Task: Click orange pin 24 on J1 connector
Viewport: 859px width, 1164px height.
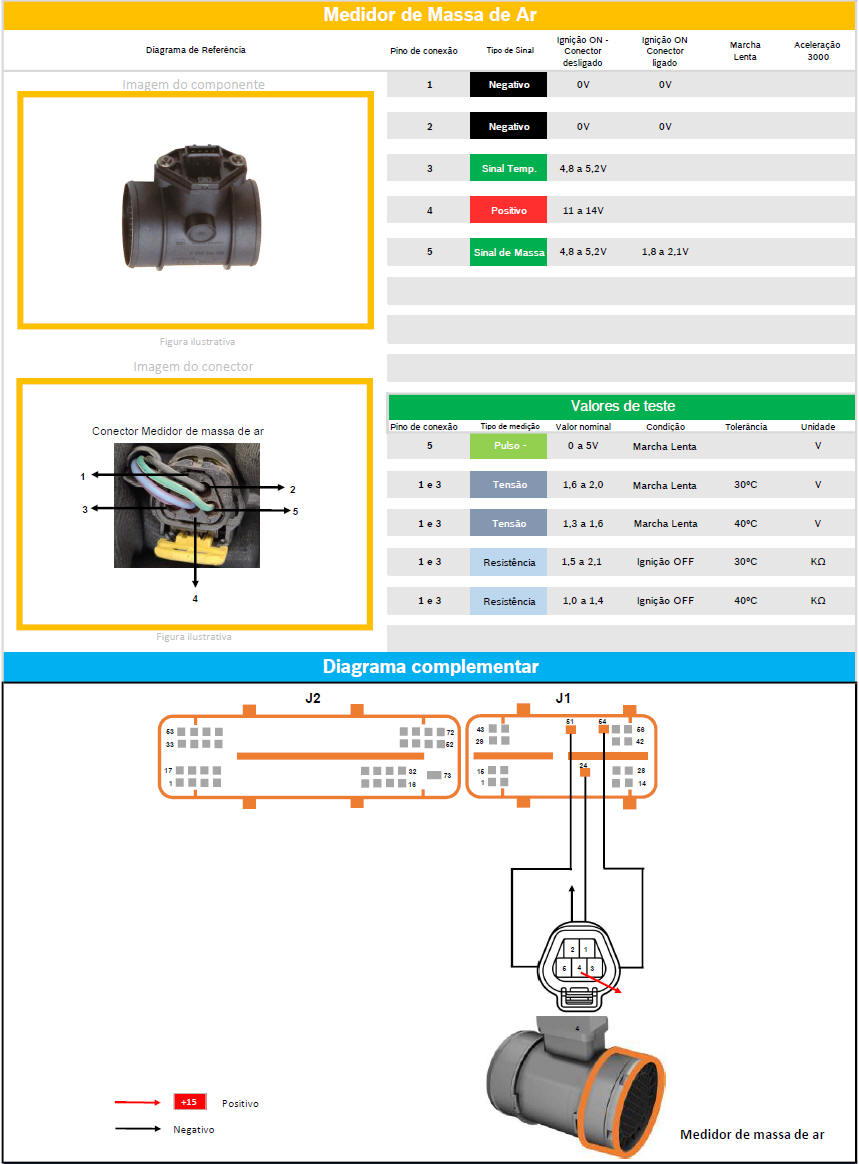Action: (x=584, y=773)
